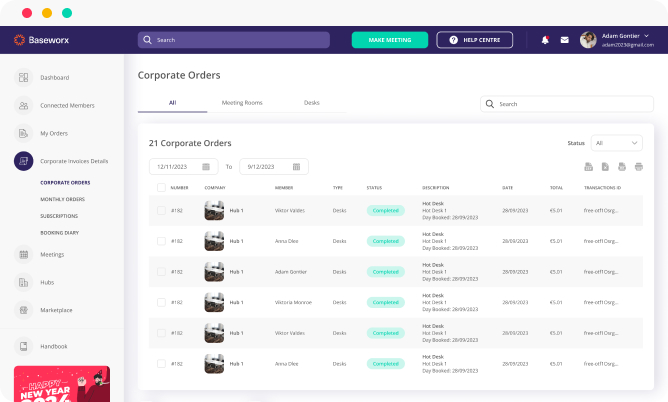The image size is (668, 402).
Task: Click the top bar Search field
Action: (x=234, y=40)
